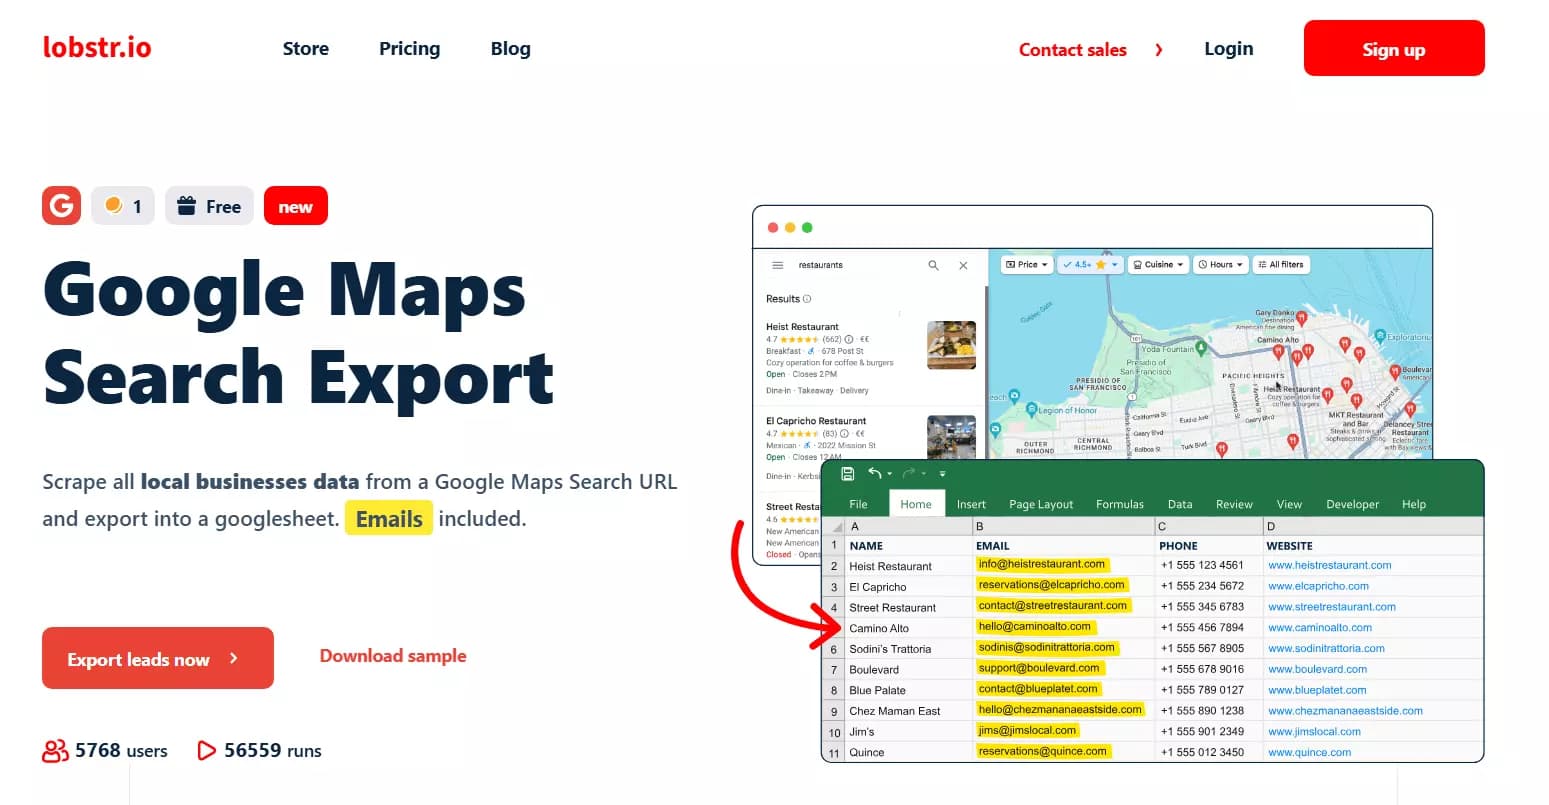This screenshot has width=1549, height=805.
Task: Select the EMAIL column header cell
Action: click(1063, 546)
